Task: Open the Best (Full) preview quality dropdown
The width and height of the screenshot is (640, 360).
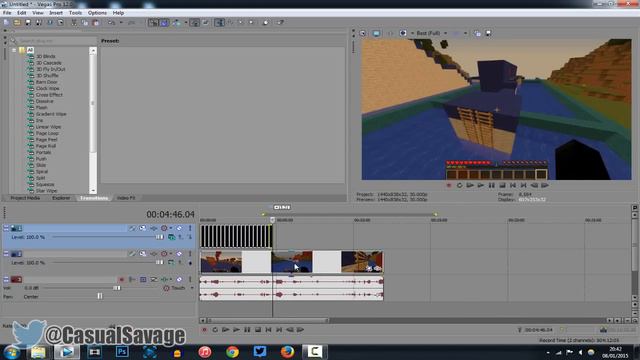Action: point(445,33)
